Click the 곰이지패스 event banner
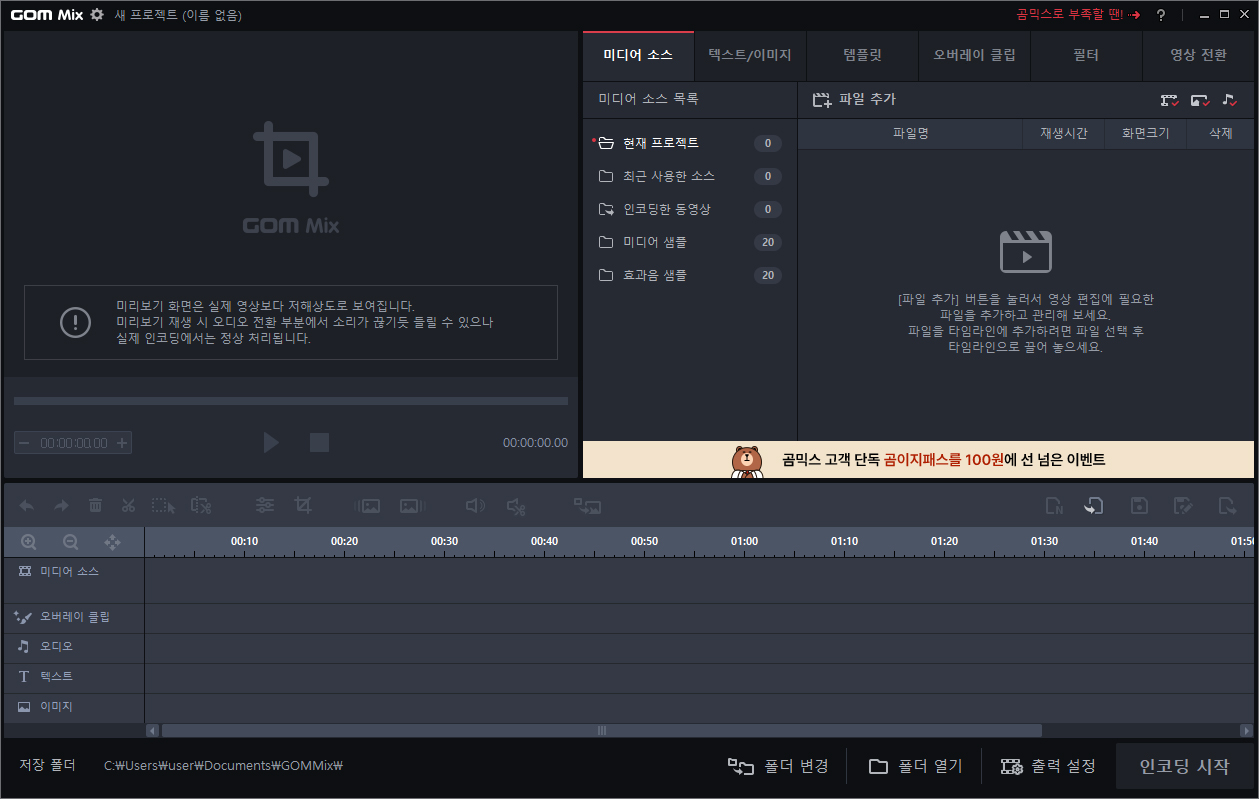 tap(918, 460)
